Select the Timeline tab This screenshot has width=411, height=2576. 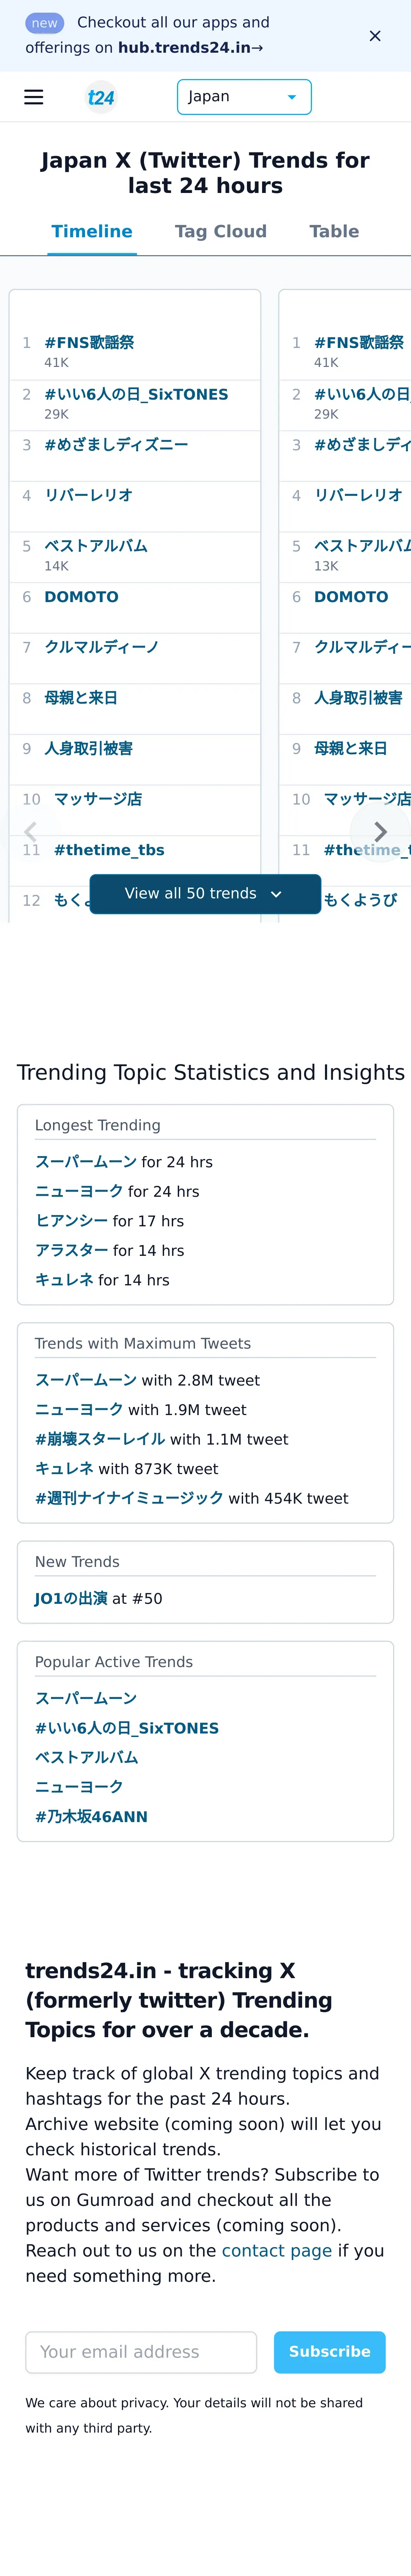tap(92, 231)
